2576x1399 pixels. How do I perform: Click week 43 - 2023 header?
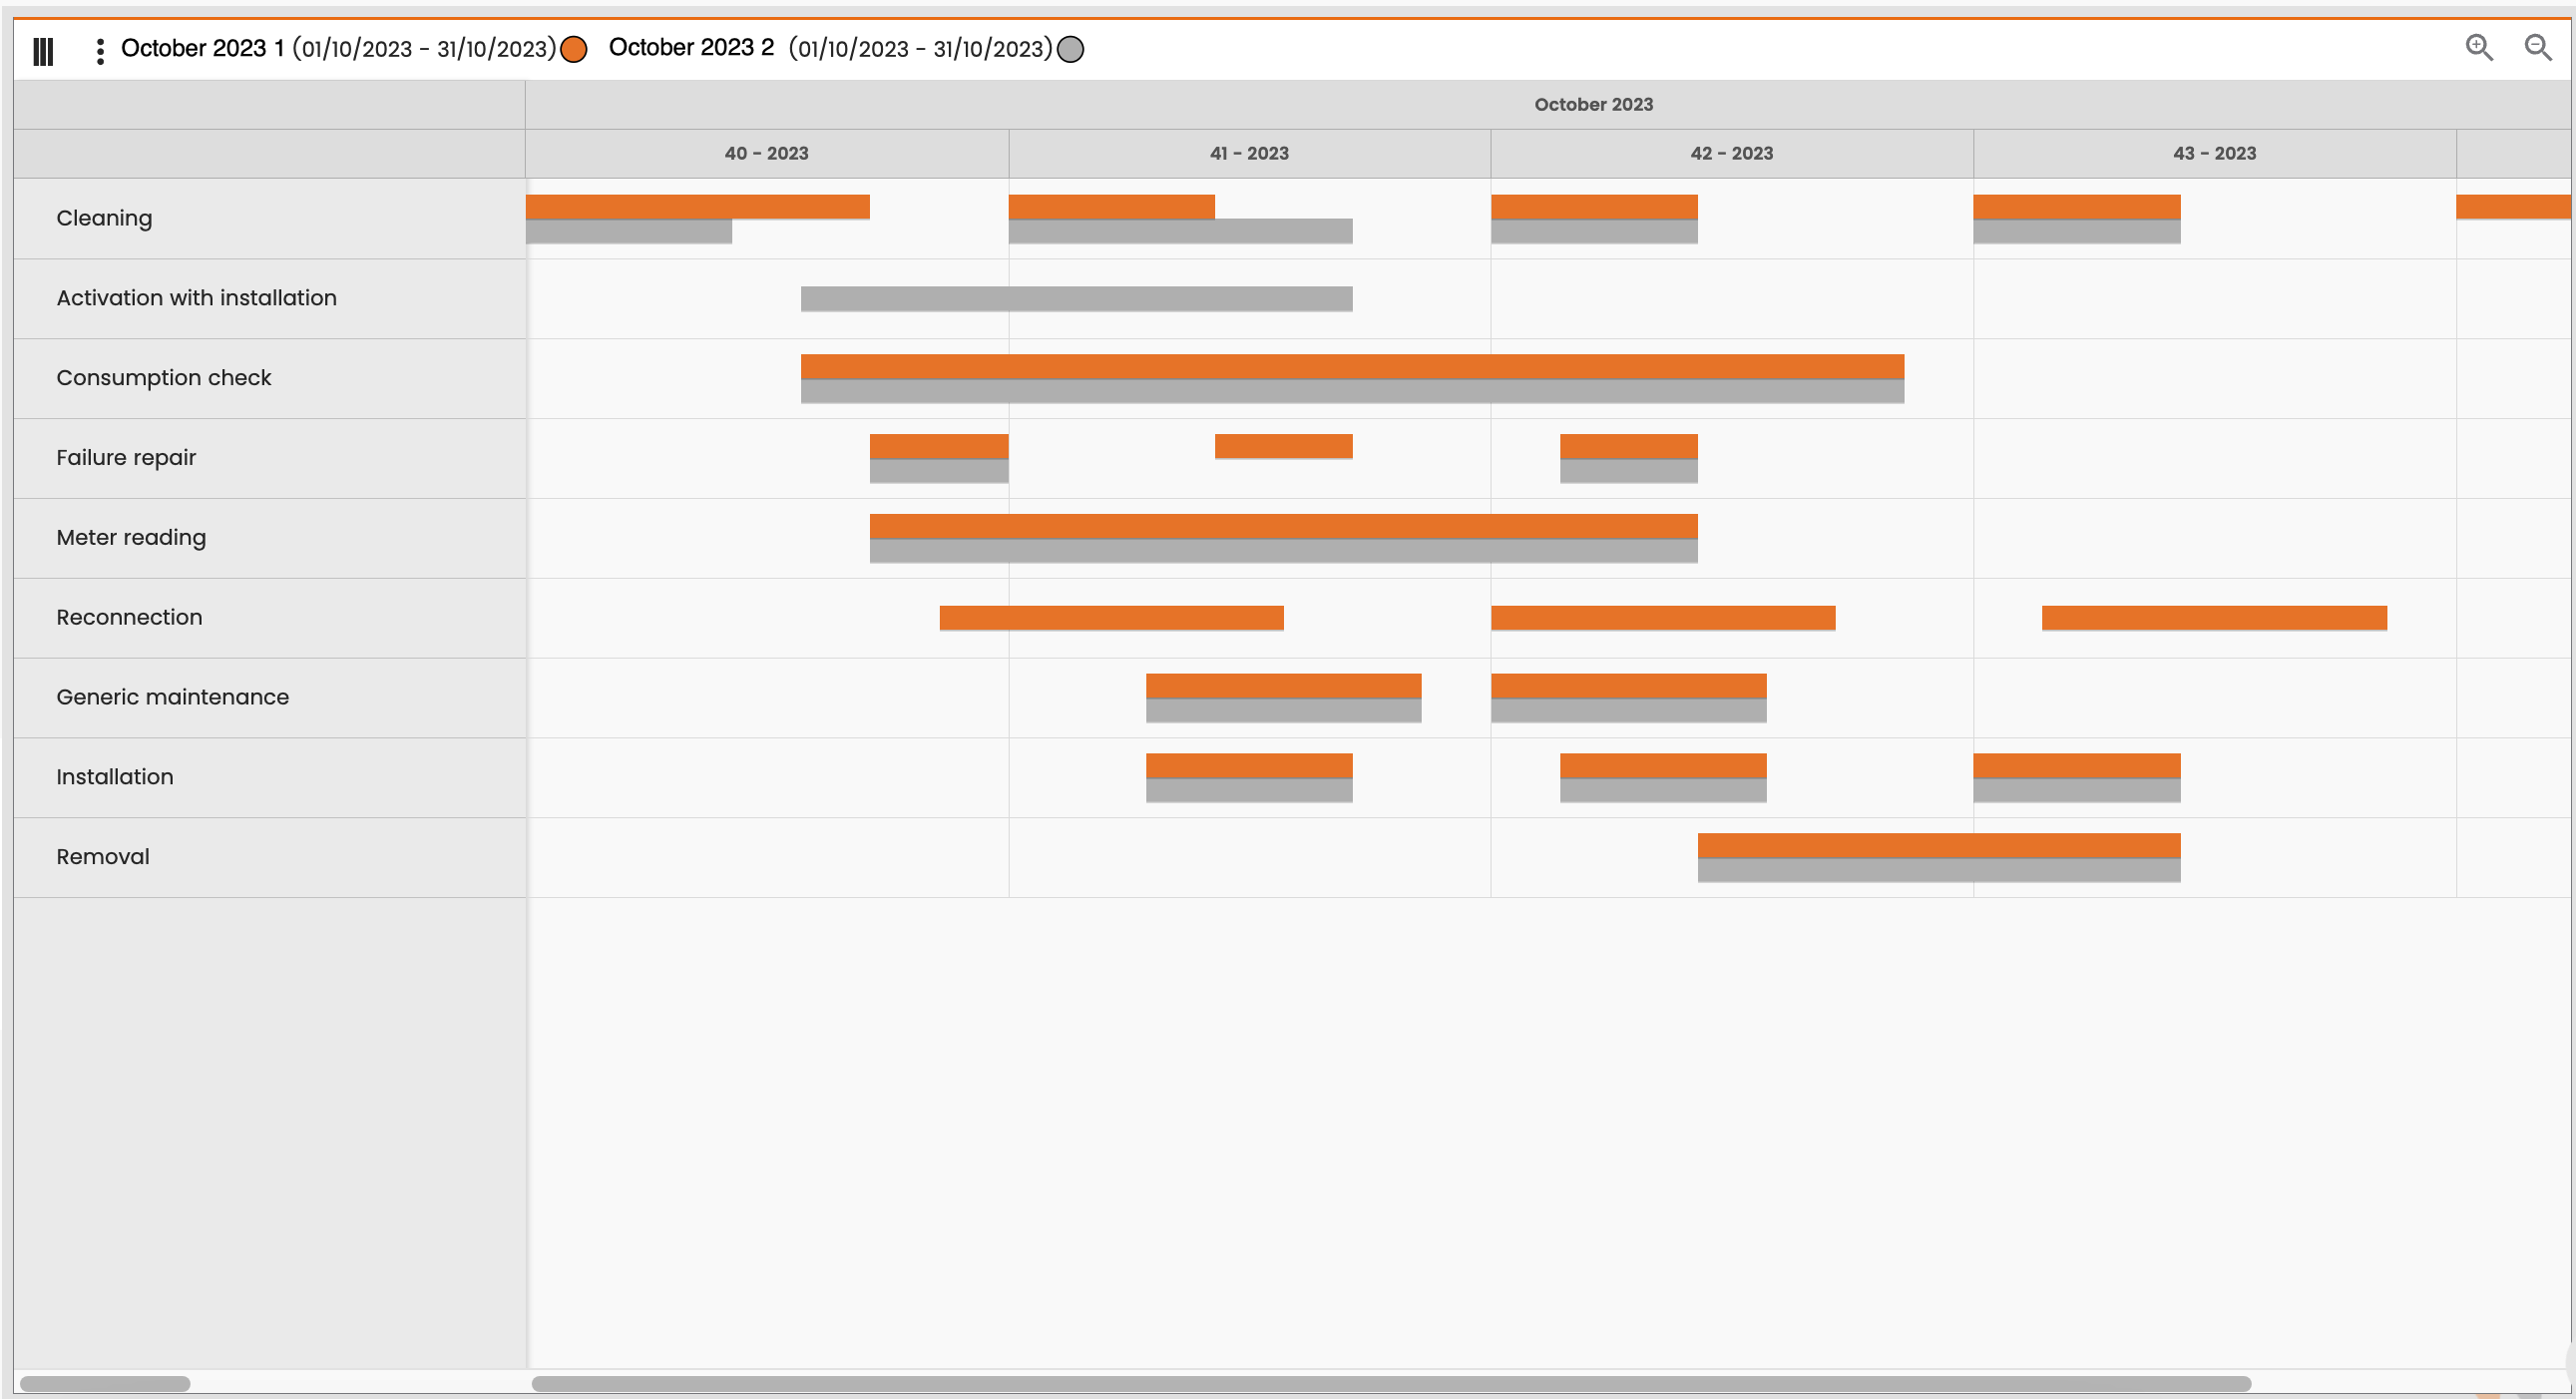[2214, 153]
